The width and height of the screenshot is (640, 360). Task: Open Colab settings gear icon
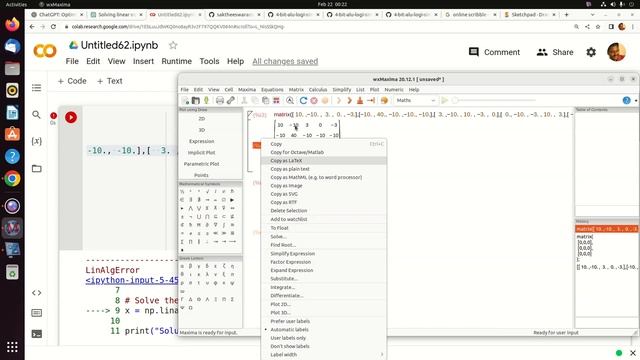click(591, 52)
